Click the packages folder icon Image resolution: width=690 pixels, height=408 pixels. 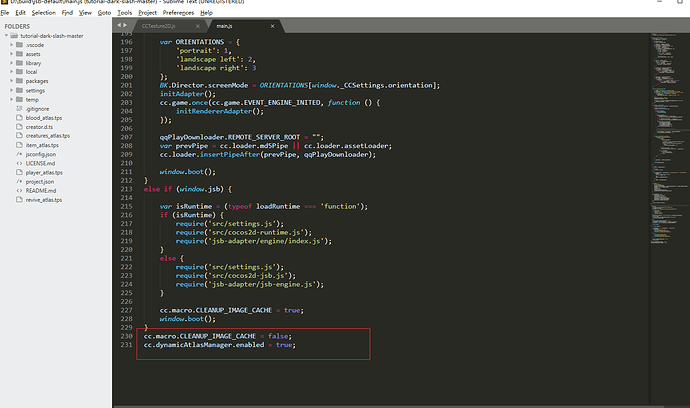coord(19,81)
